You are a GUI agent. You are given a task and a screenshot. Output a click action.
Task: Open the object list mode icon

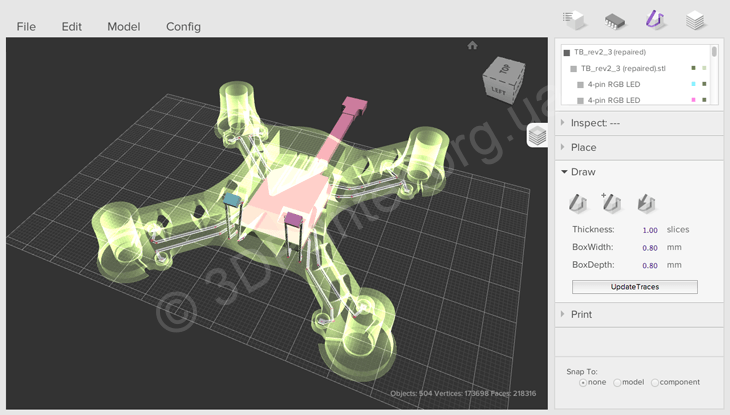point(574,19)
